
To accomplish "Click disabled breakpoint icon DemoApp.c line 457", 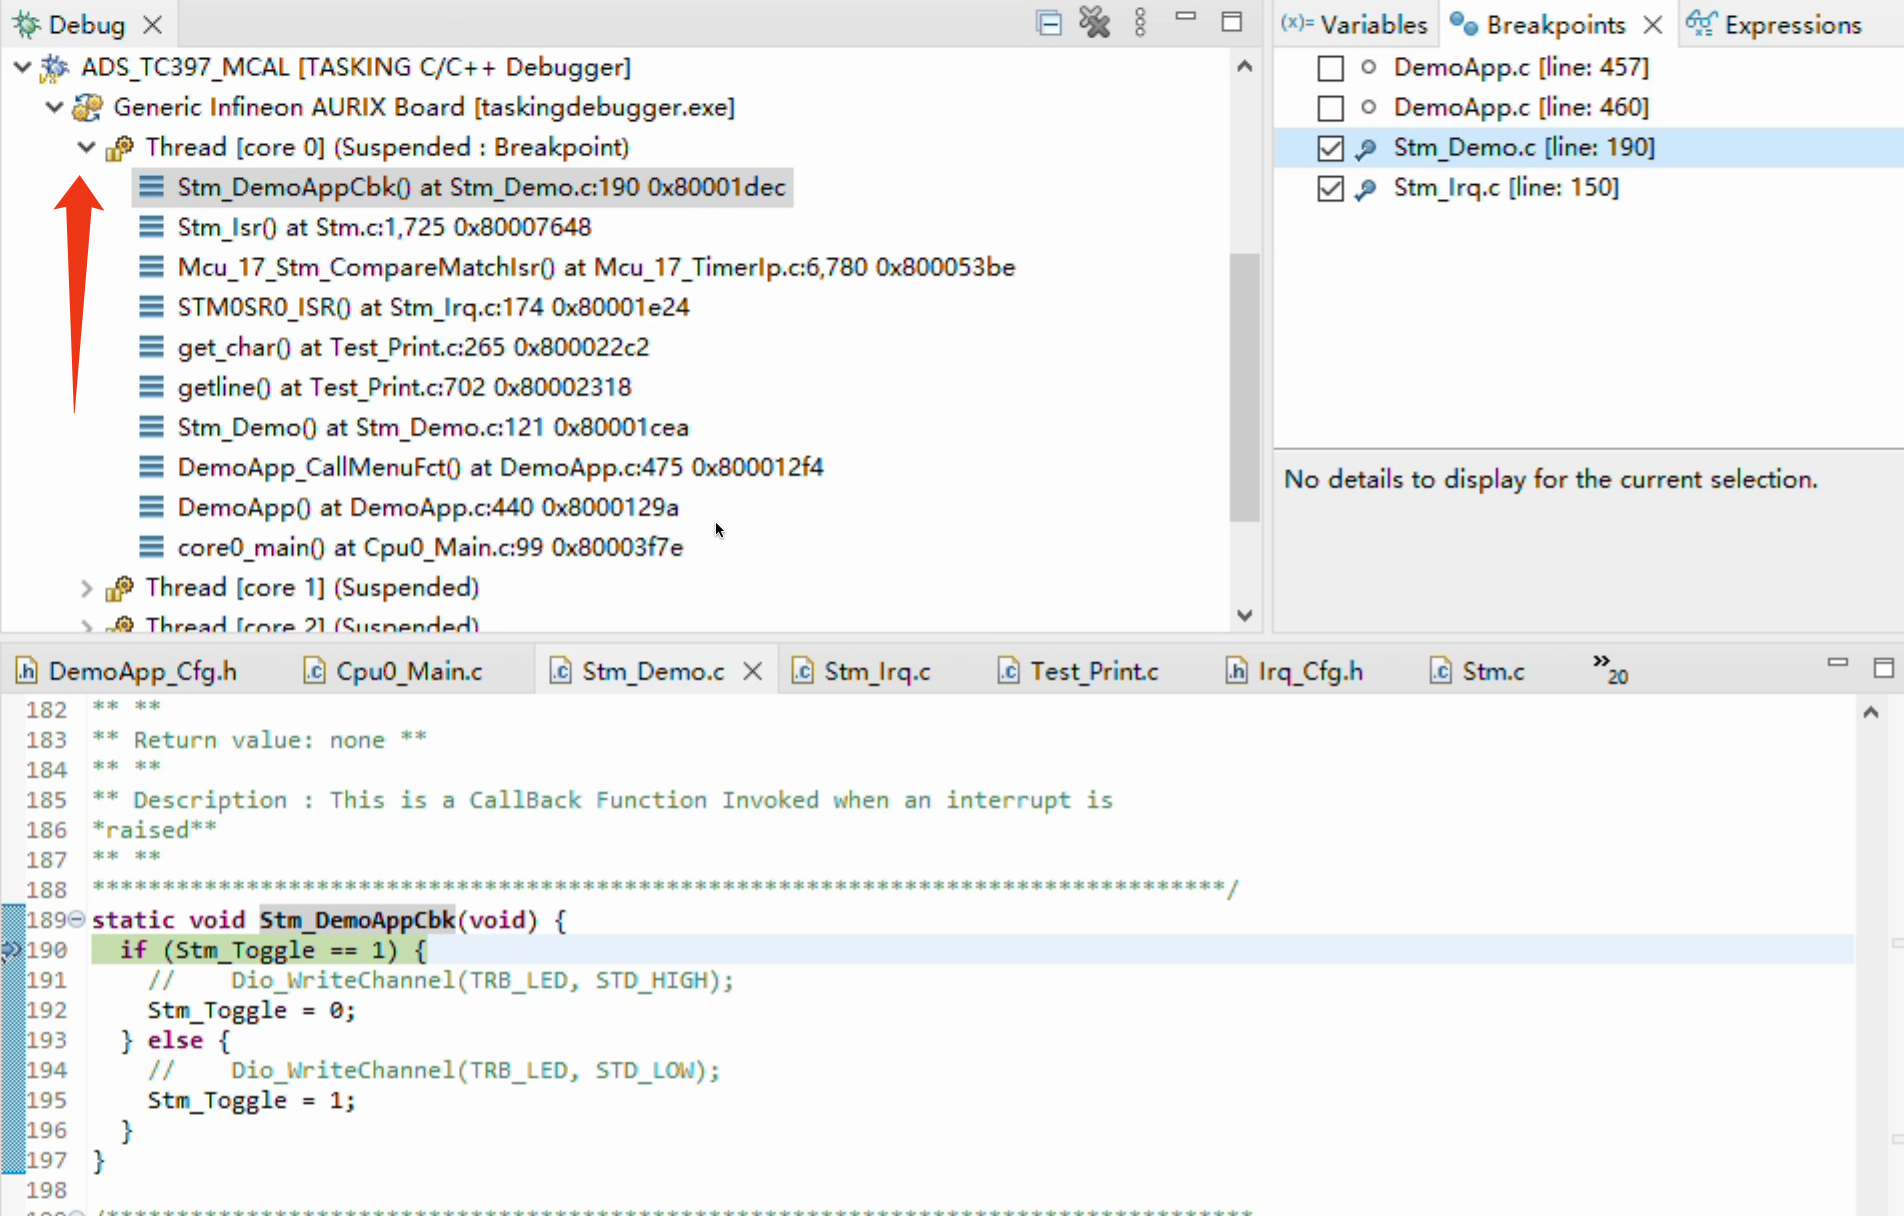I will click(1368, 67).
